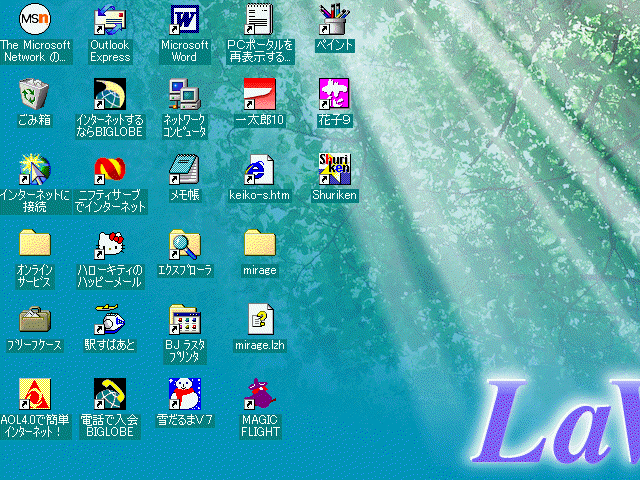Open the ペイント paint shortcut
Viewport: 640px width, 480px height.
point(334,19)
